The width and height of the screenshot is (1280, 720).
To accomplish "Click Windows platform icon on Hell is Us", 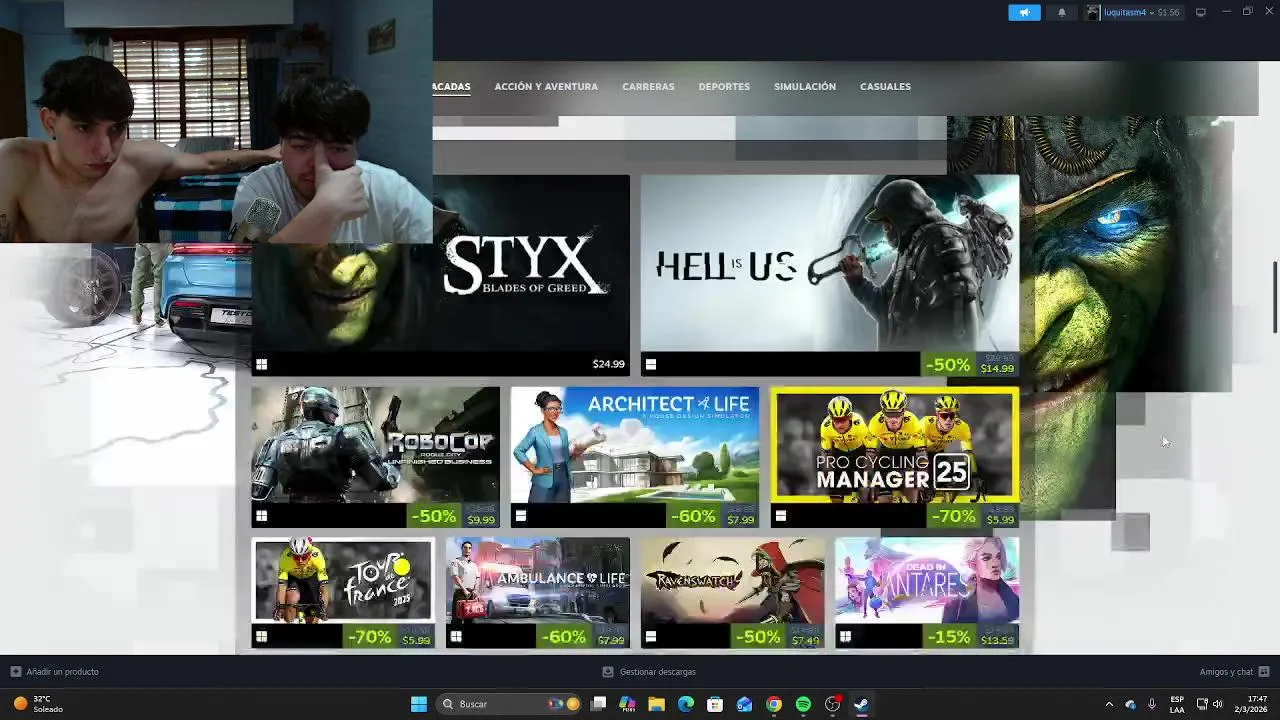I will 651,365.
